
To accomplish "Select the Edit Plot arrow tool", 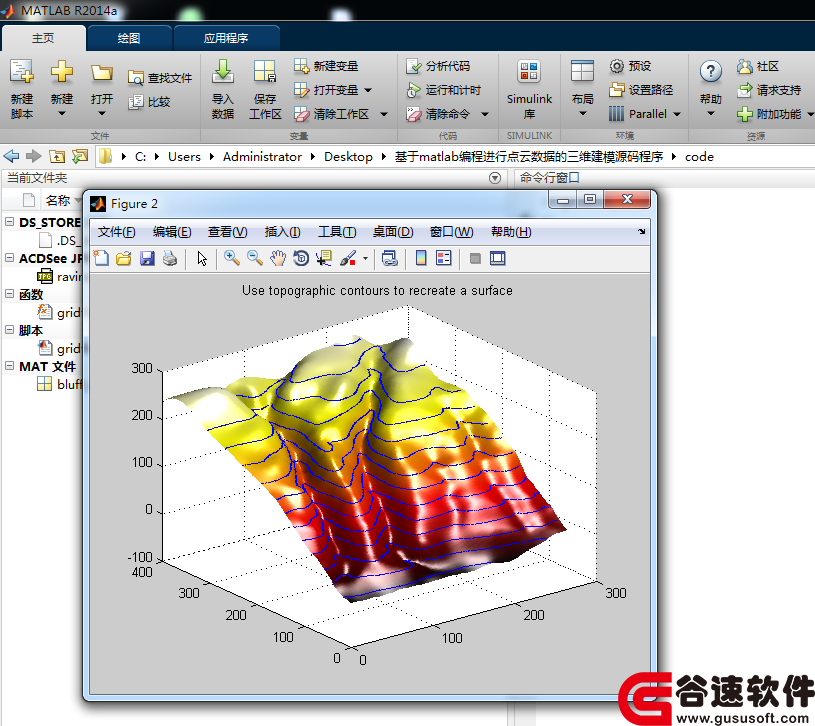I will (x=202, y=258).
